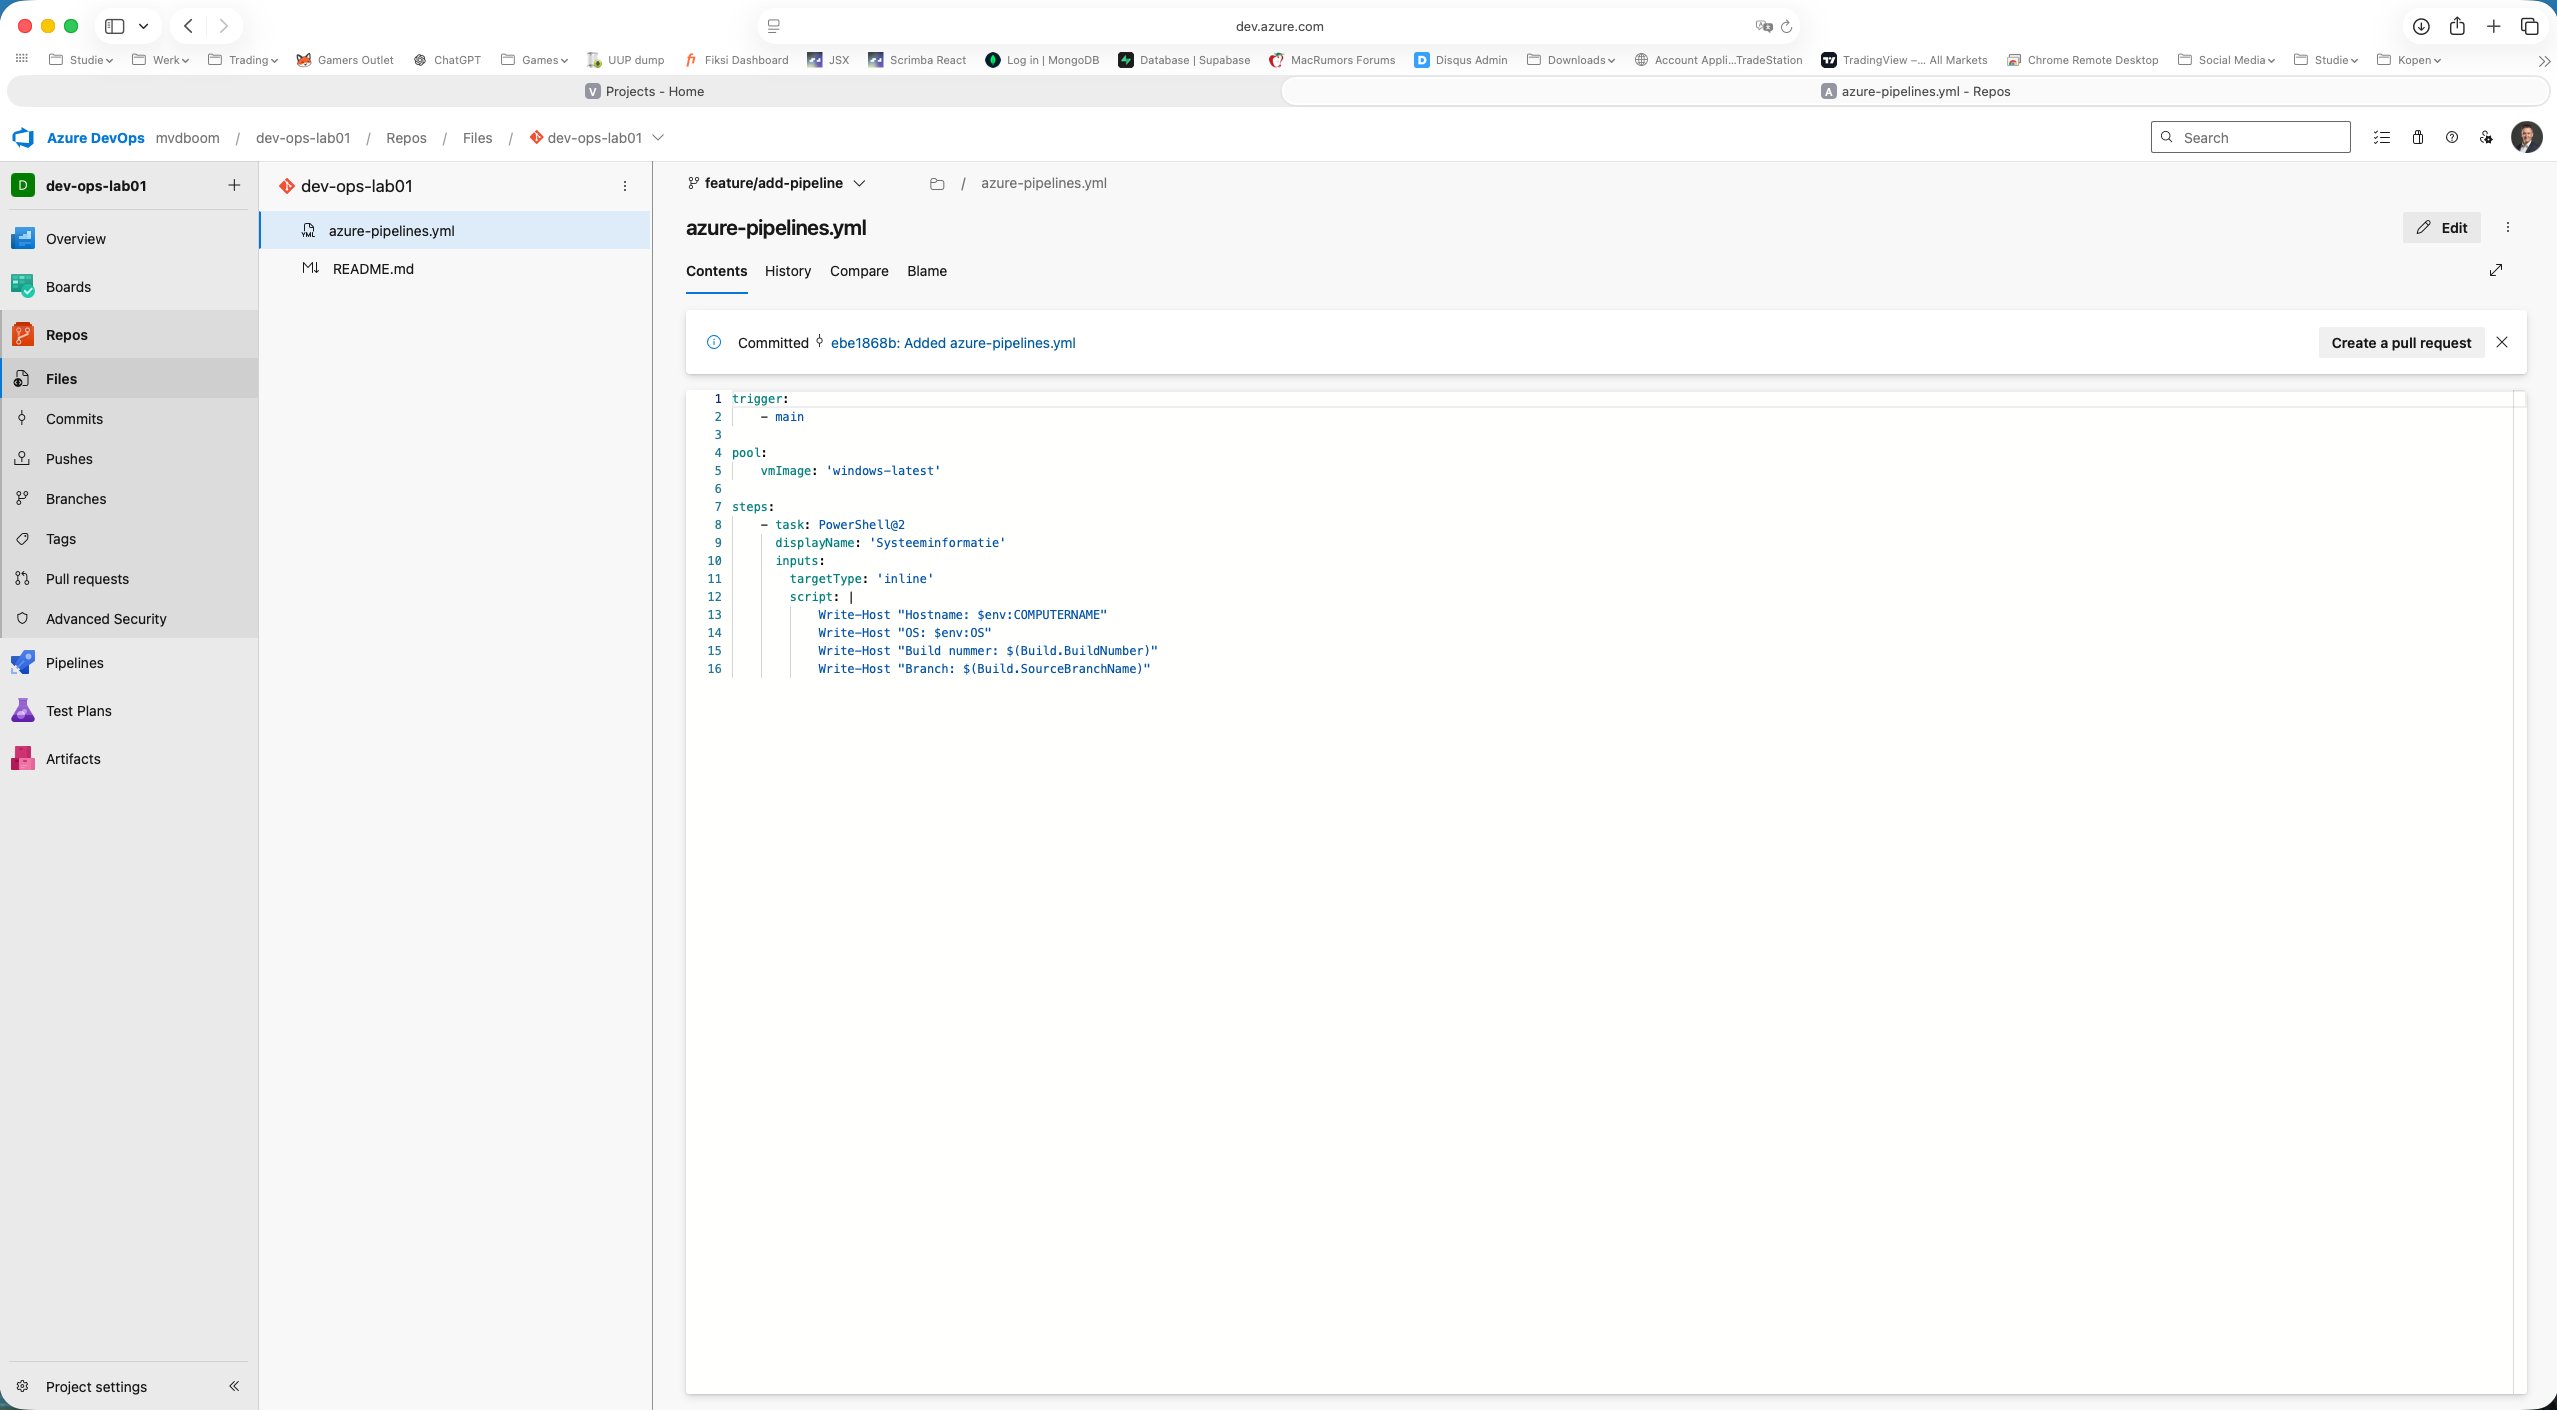Click Edit to modify azure-pipelines.yml
The height and width of the screenshot is (1410, 2557).
[2442, 227]
